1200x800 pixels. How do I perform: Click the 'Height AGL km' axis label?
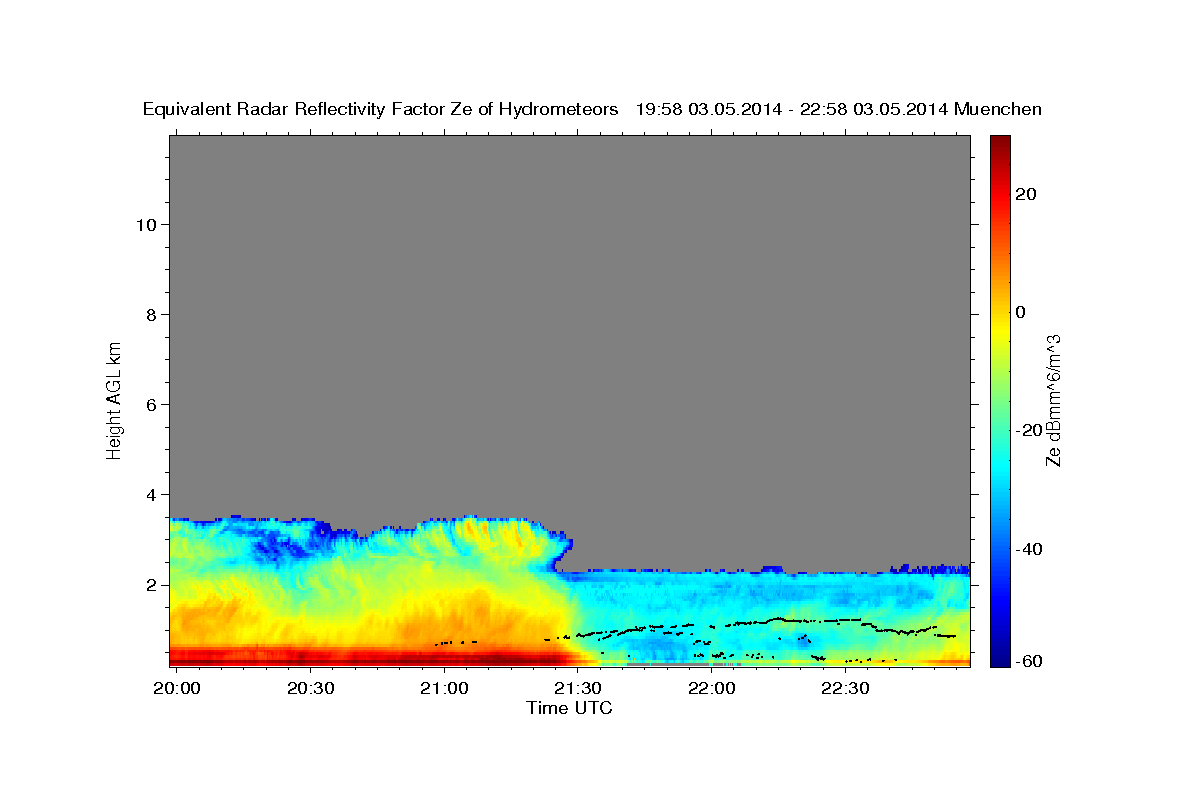pos(114,399)
